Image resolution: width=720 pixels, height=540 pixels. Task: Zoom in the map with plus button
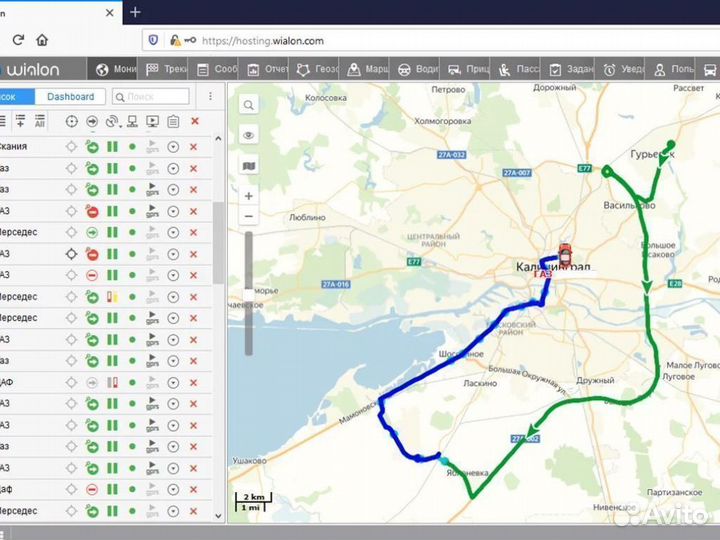tap(248, 196)
